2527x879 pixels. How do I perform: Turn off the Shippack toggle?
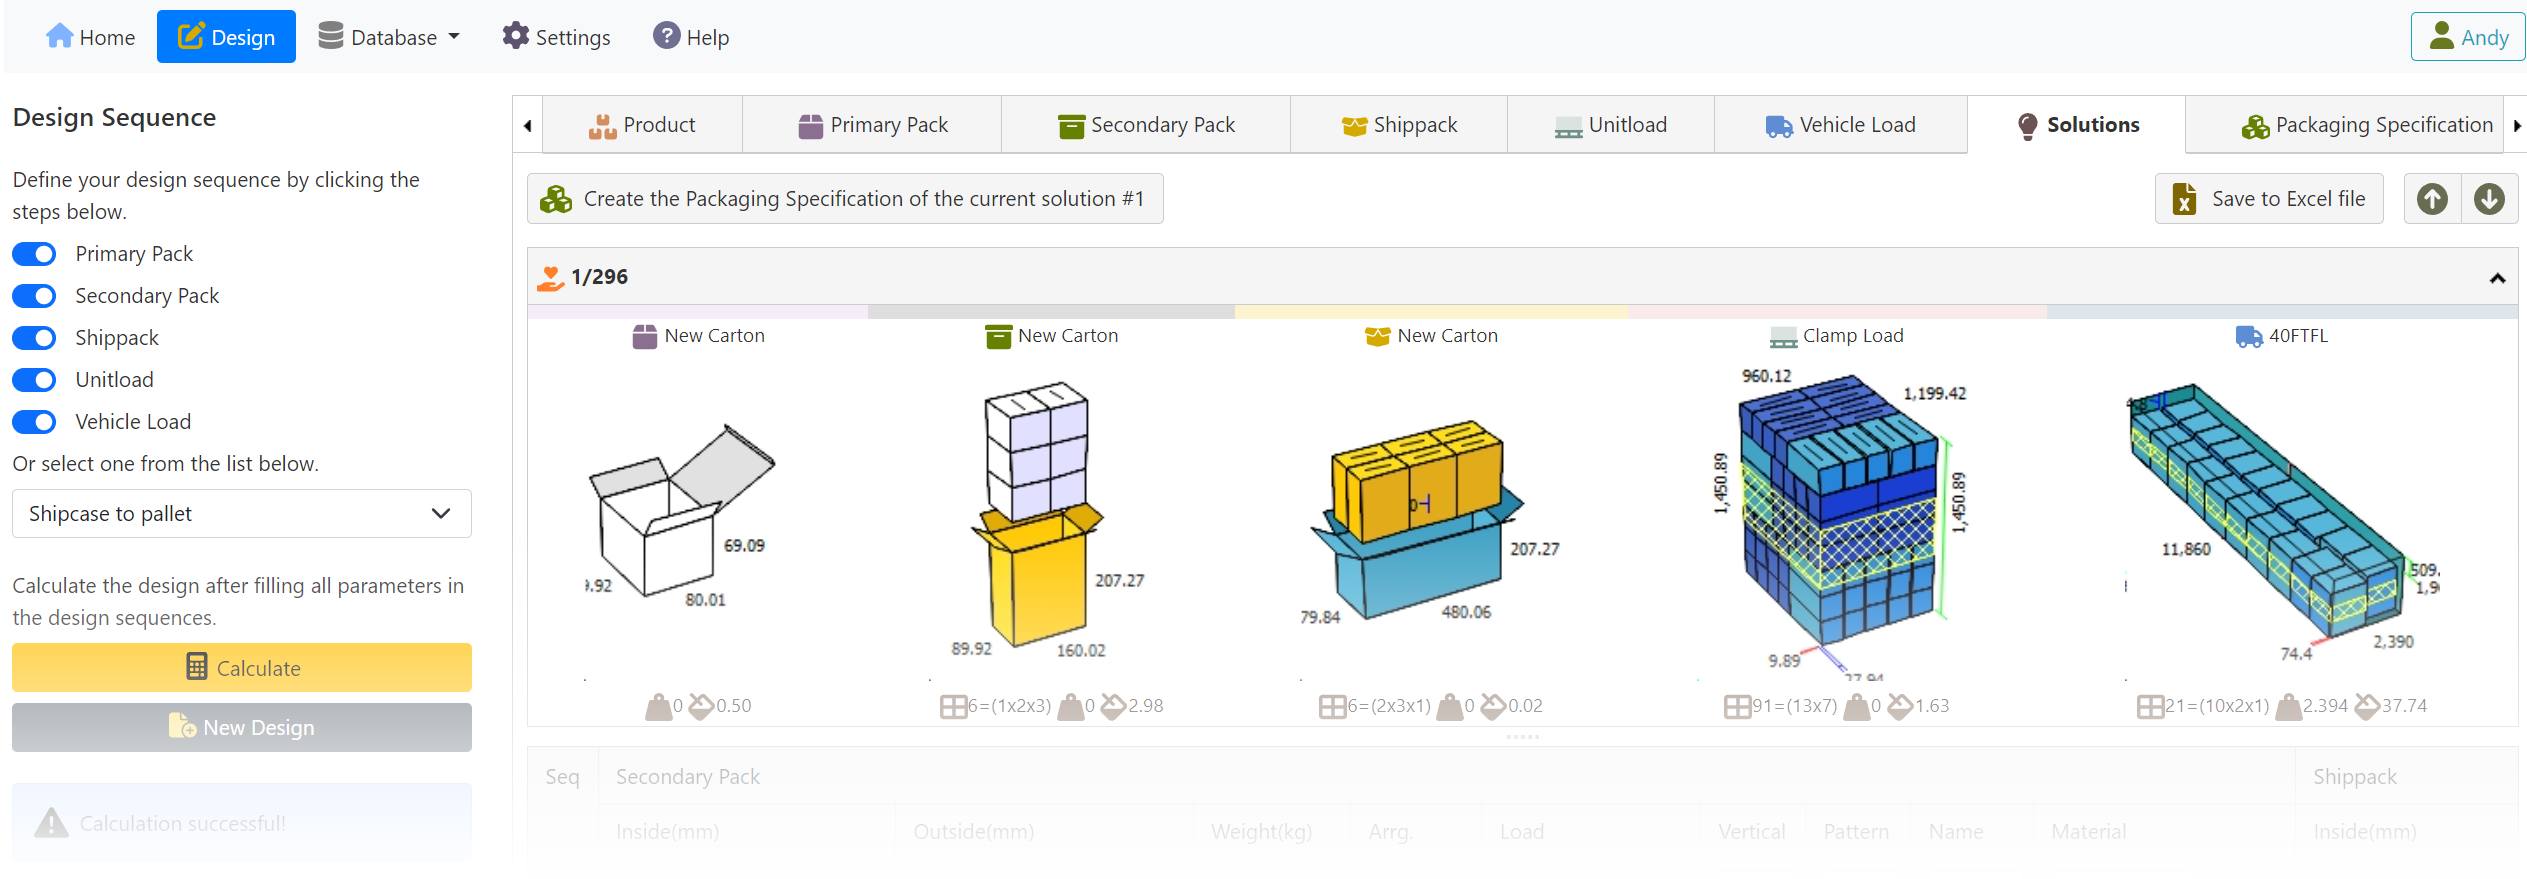click(35, 338)
